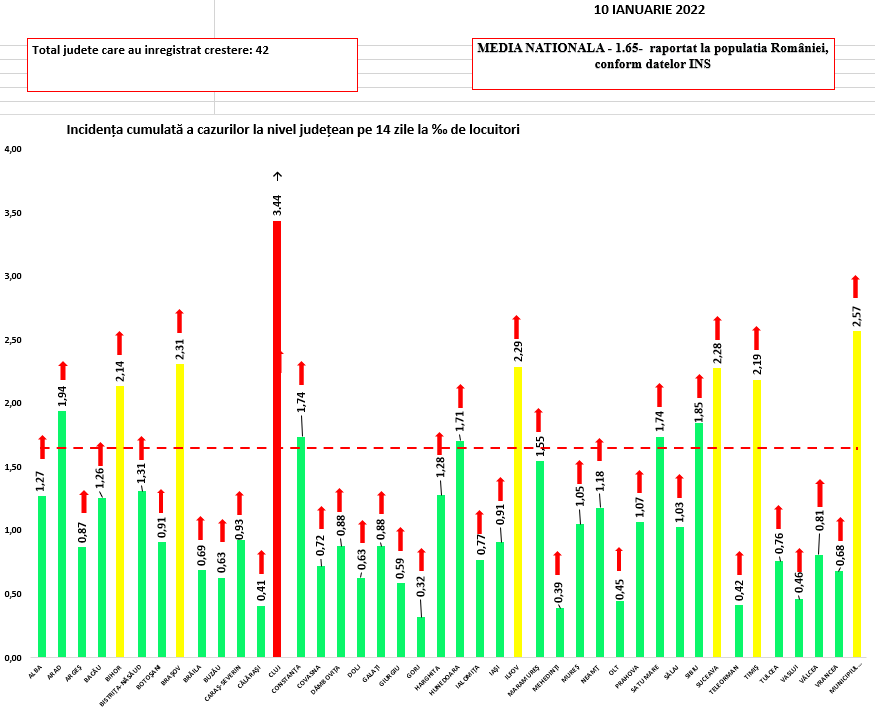
Task: Select the red arrow above Ilfov bar
Action: tap(517, 327)
